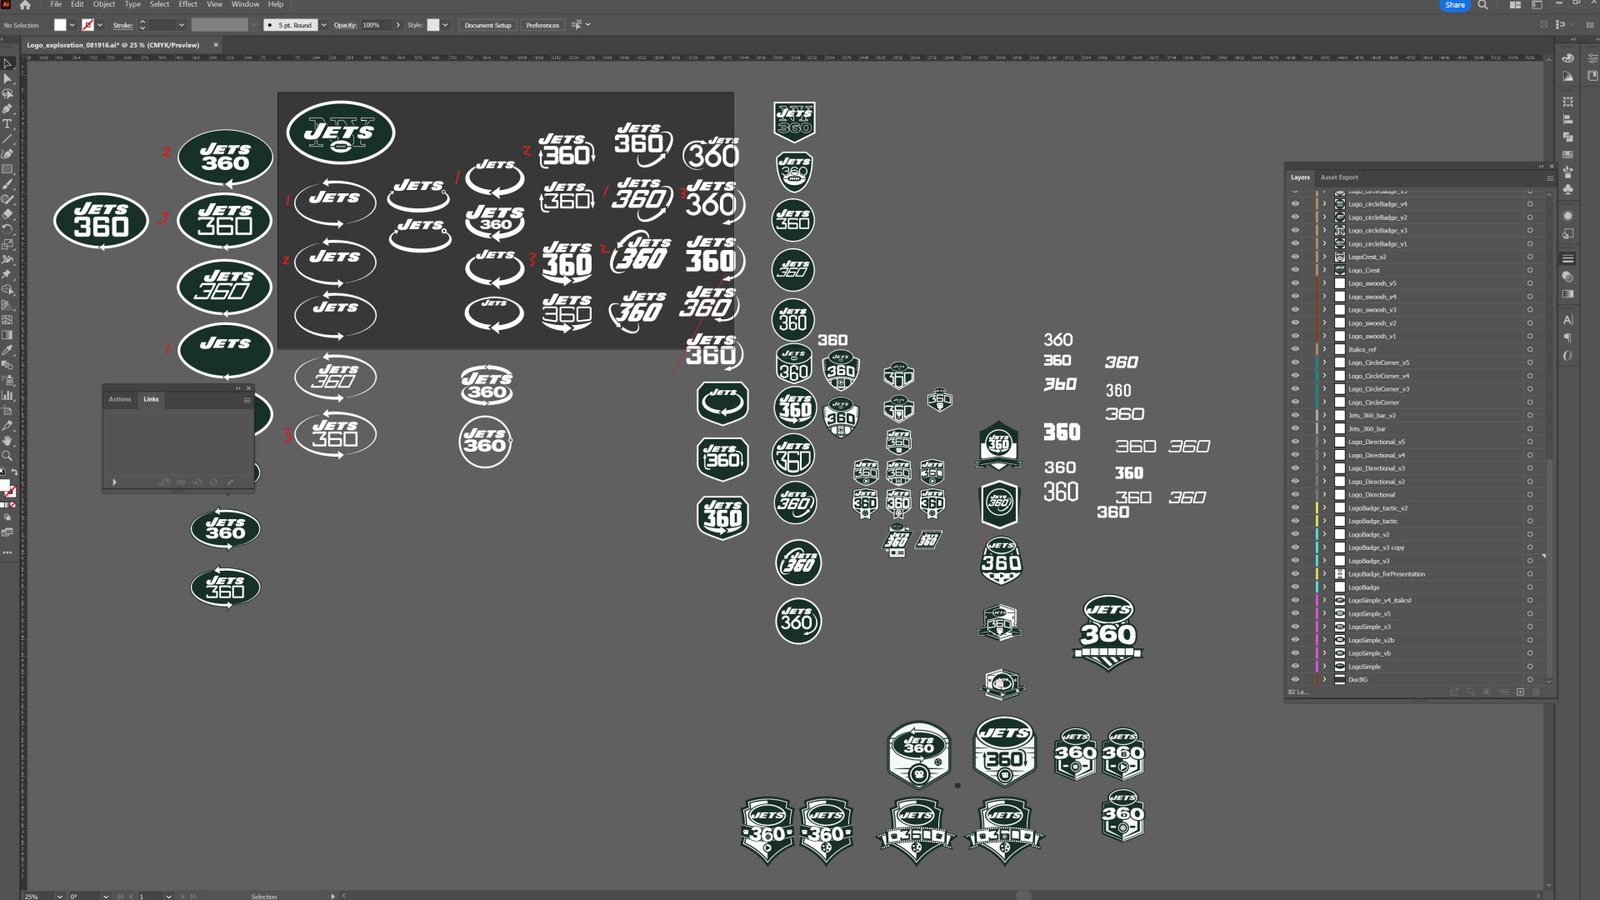
Task: Toggle visibility of the DocBG layer
Action: [x=1295, y=680]
